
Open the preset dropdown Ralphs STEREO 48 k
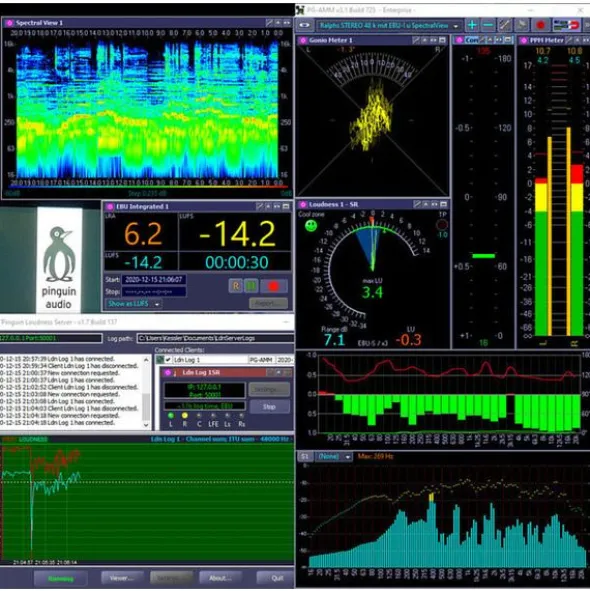tap(388, 26)
